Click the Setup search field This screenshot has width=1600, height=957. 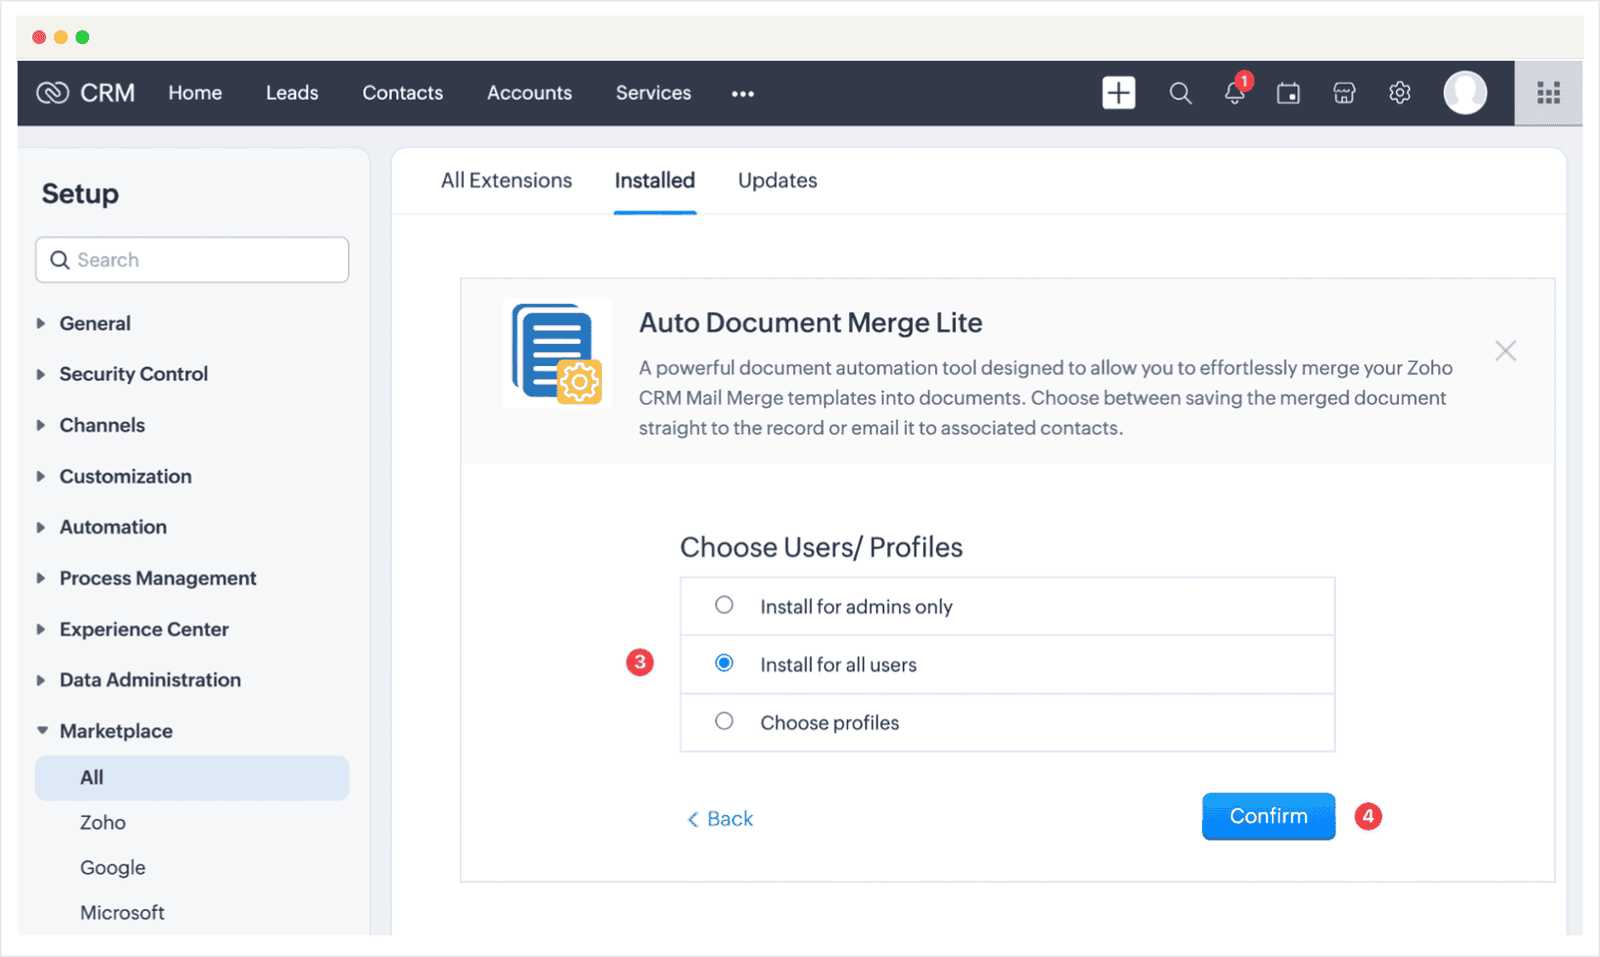[x=192, y=260]
